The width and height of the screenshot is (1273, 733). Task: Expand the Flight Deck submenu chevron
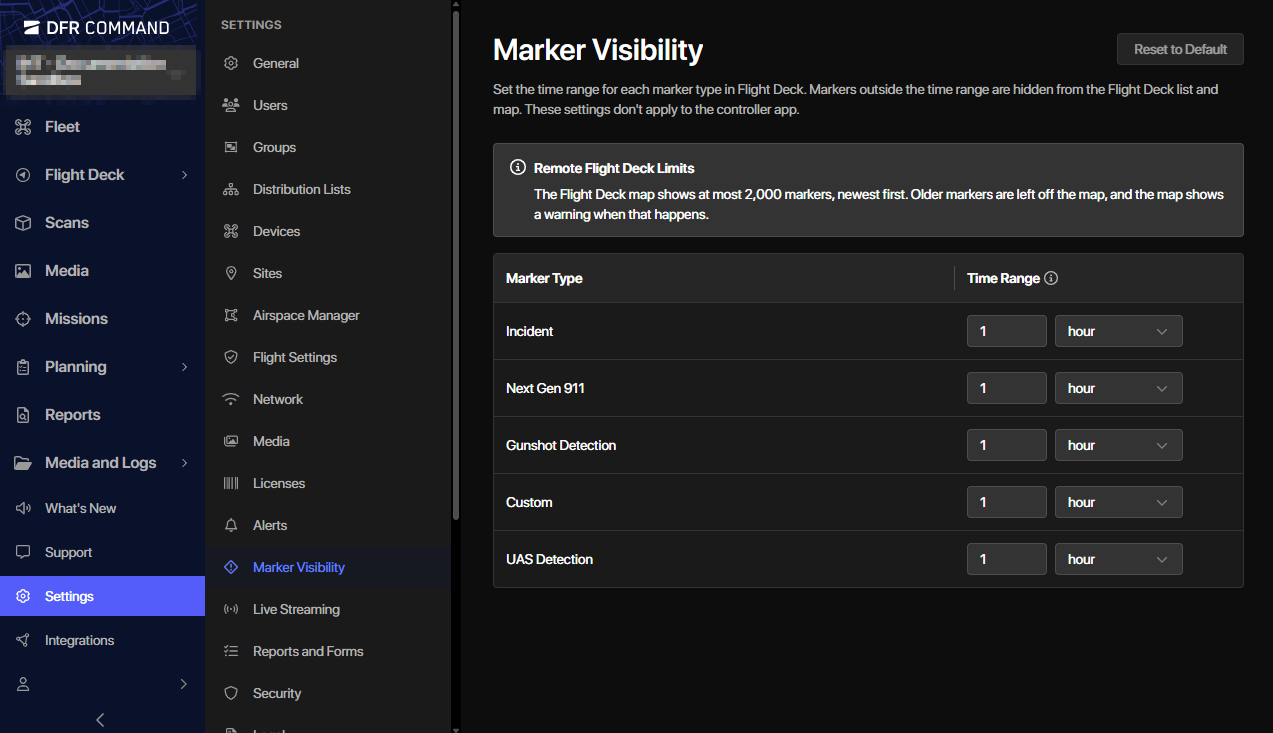184,175
